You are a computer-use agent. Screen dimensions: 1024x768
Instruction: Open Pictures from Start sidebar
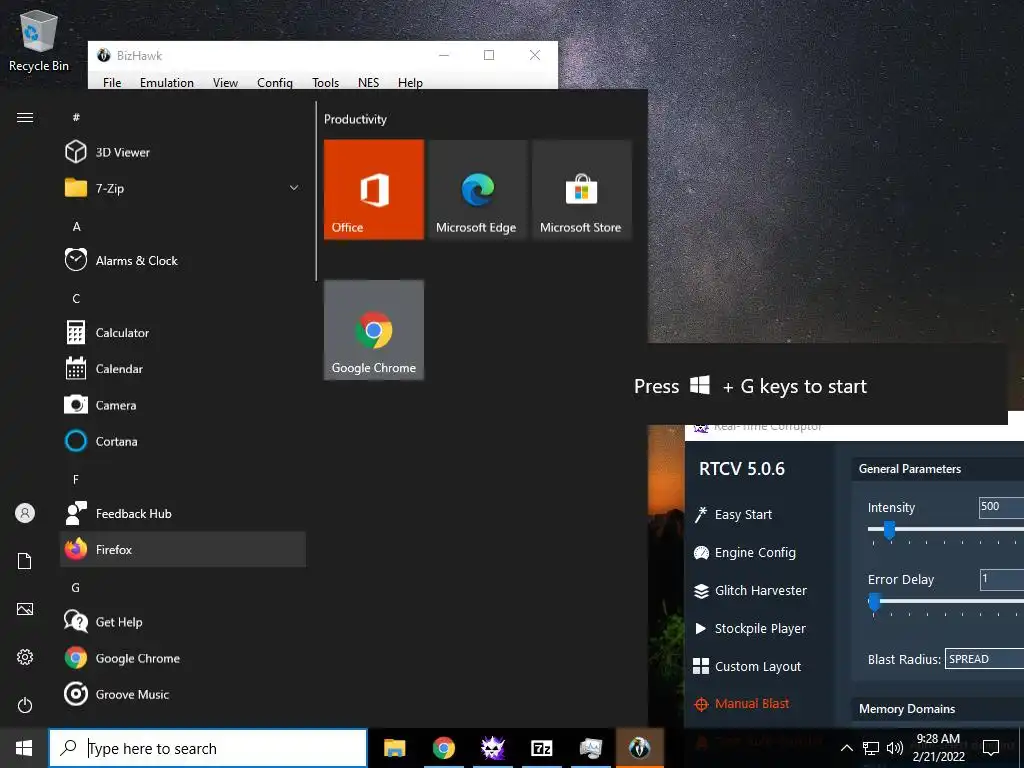point(25,609)
